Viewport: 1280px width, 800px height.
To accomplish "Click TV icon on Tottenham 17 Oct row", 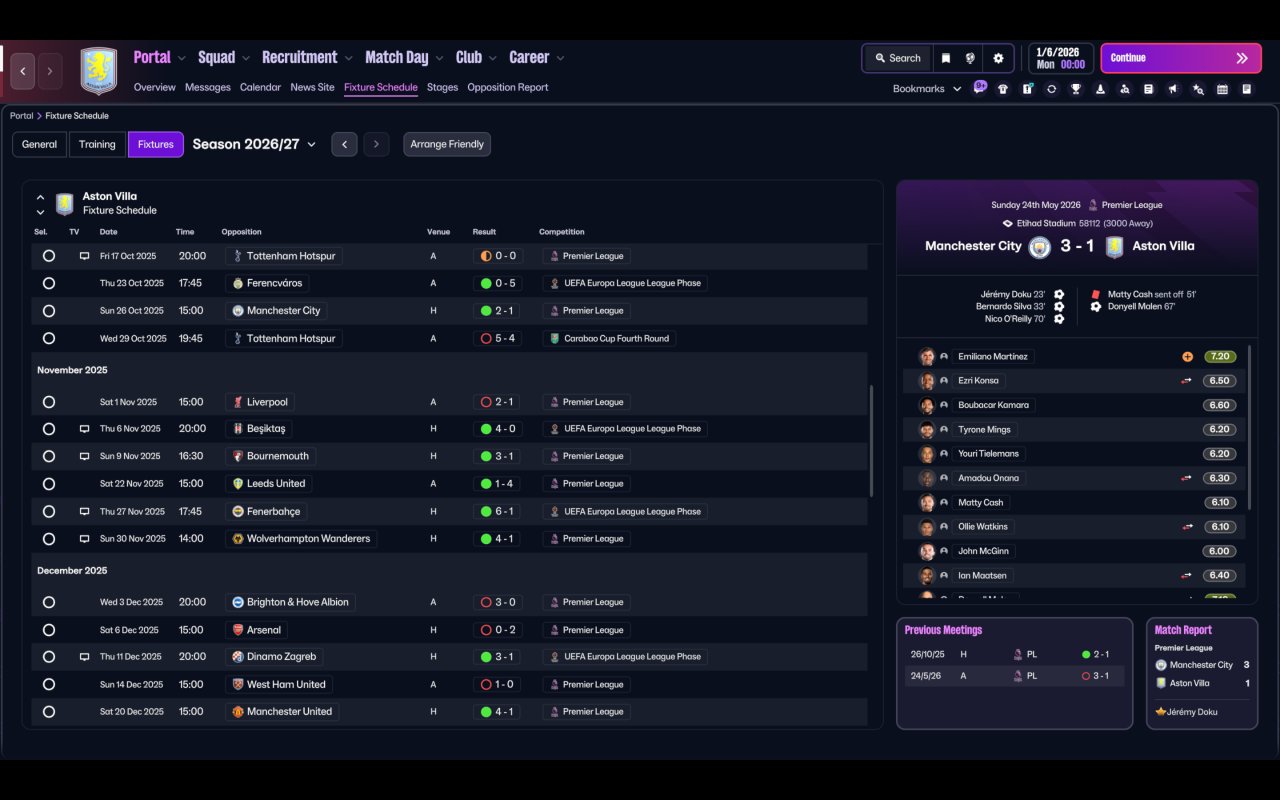I will (85, 256).
